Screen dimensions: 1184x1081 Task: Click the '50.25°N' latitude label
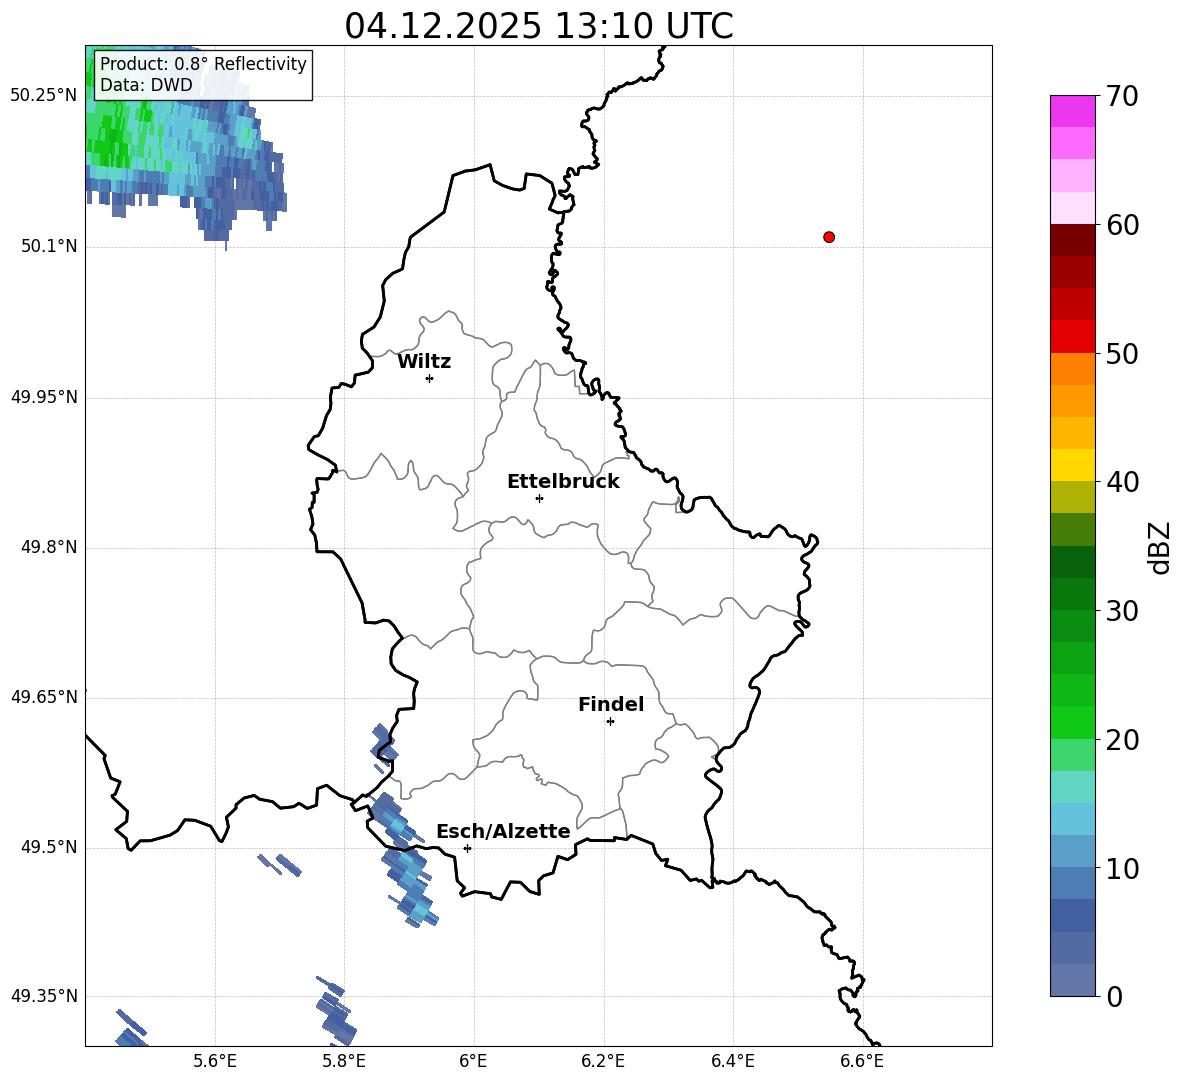pyautogui.click(x=44, y=96)
